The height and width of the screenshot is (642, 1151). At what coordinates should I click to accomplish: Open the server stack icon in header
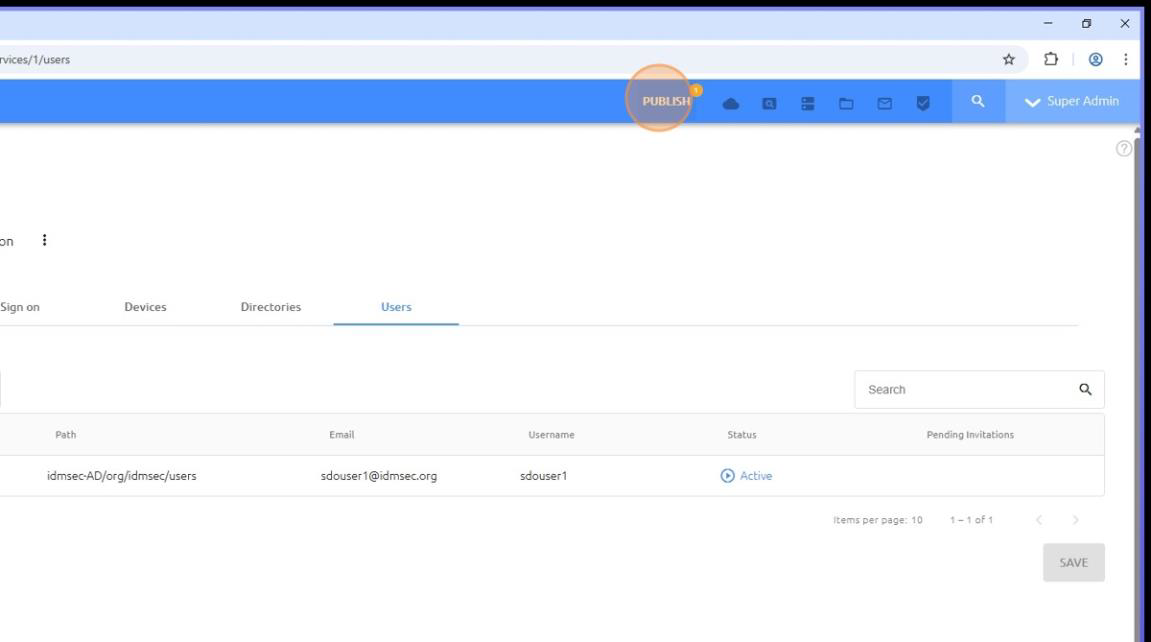807,103
